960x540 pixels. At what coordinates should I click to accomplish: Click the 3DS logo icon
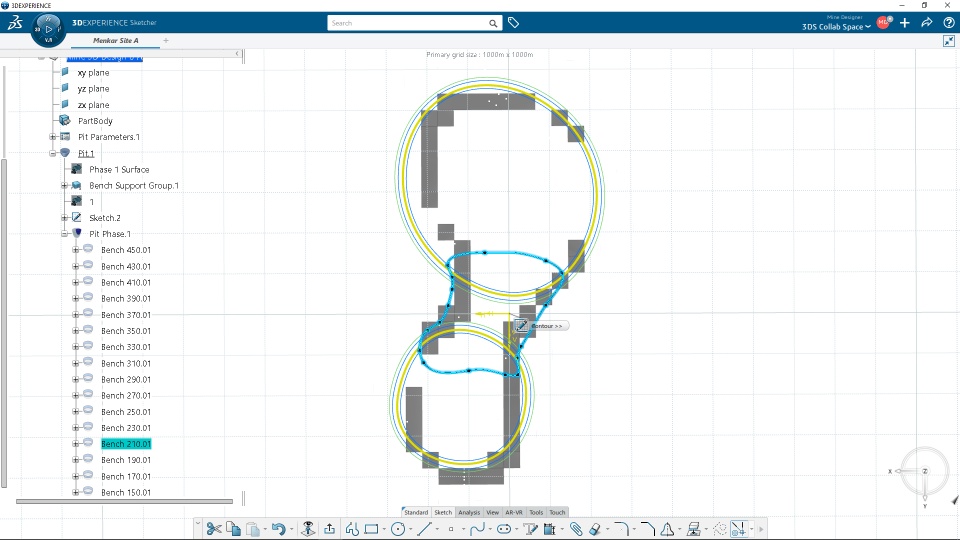pos(15,23)
